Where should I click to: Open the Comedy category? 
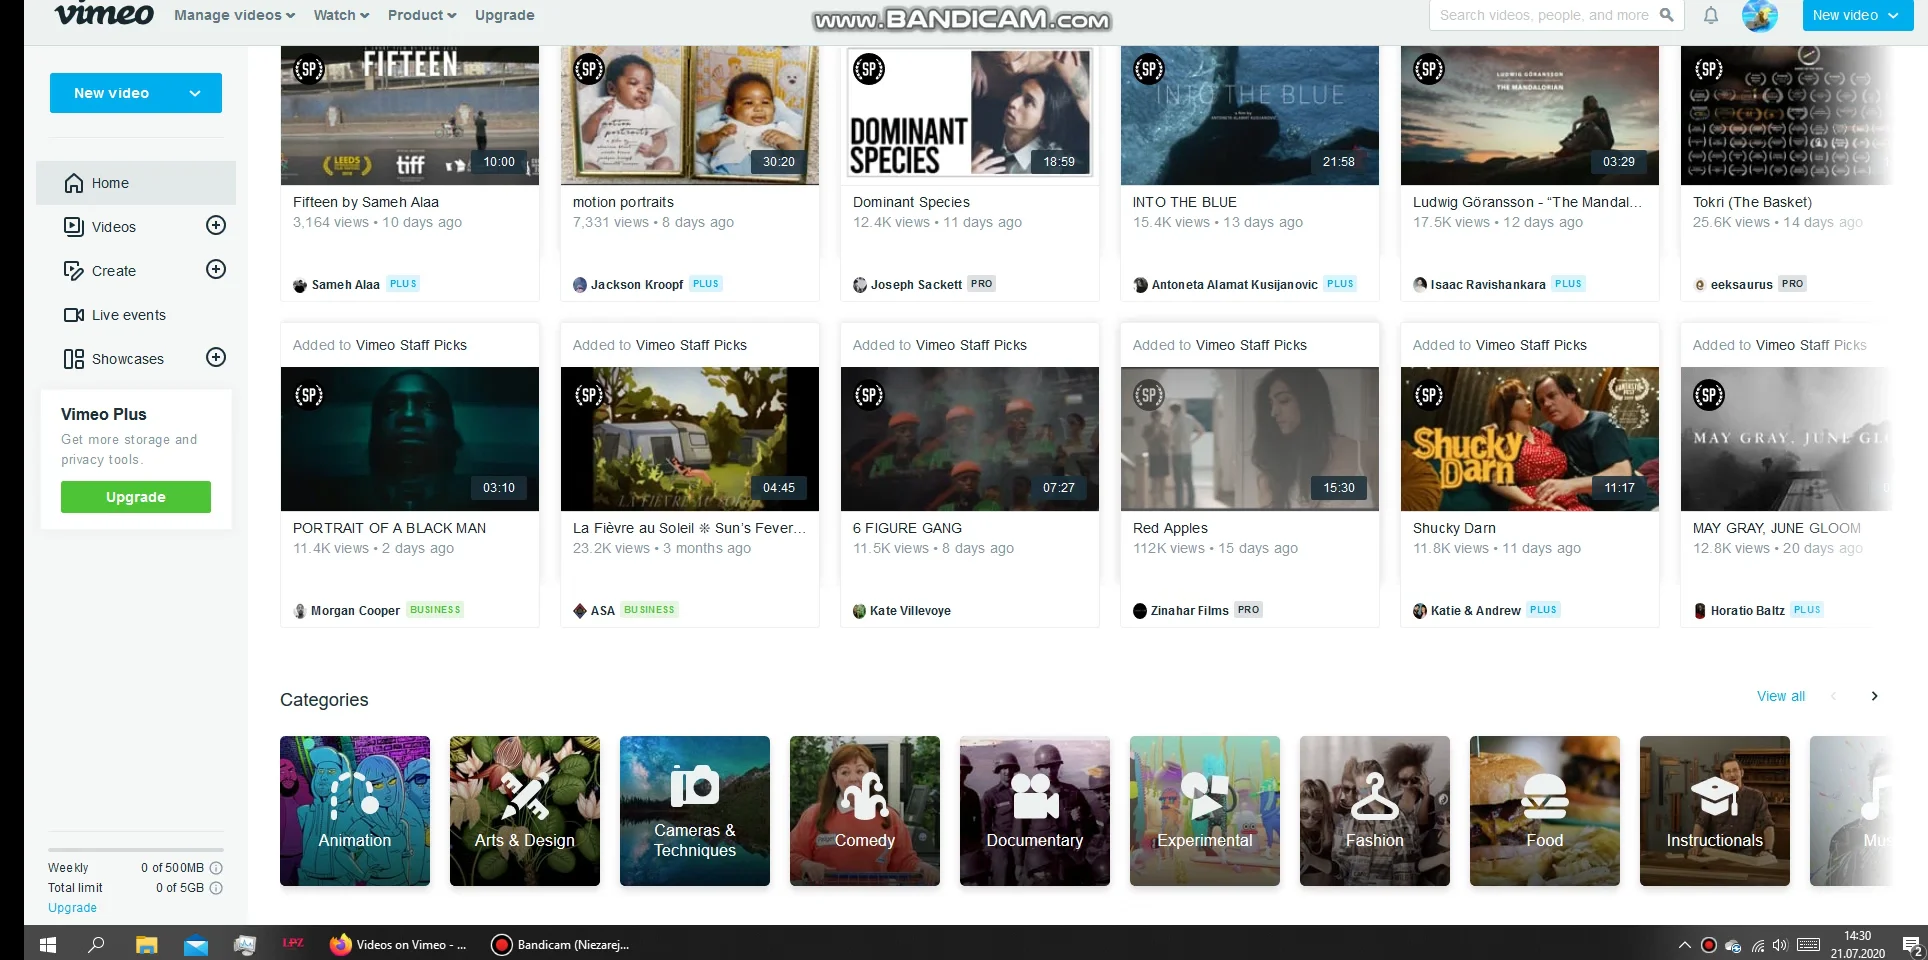point(864,811)
